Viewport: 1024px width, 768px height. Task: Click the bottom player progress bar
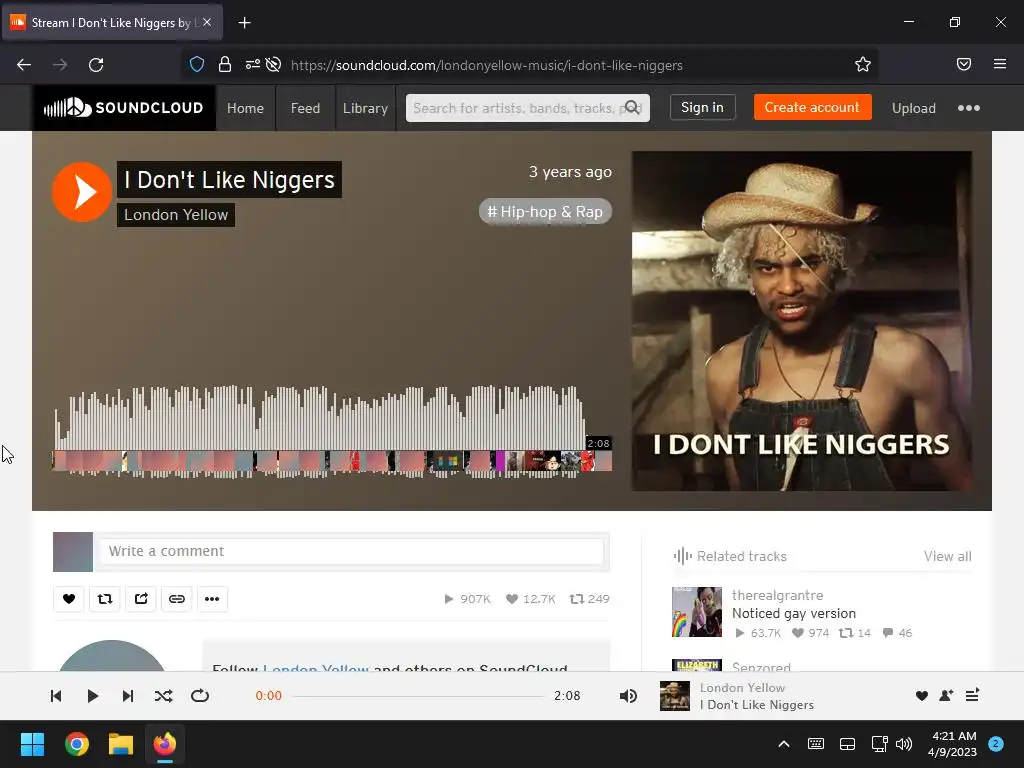419,696
